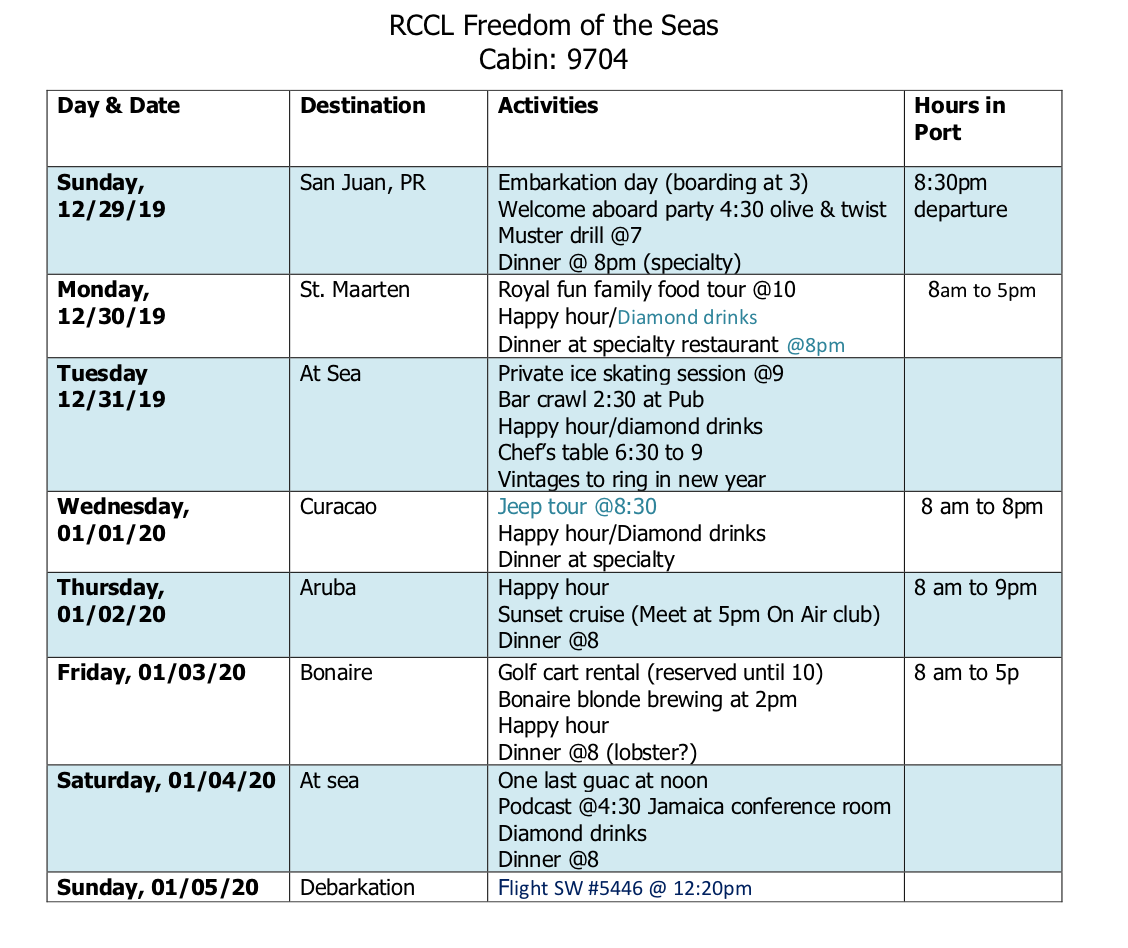Select the Bonaire destination cell
The width and height of the screenshot is (1128, 948).
(x=388, y=711)
